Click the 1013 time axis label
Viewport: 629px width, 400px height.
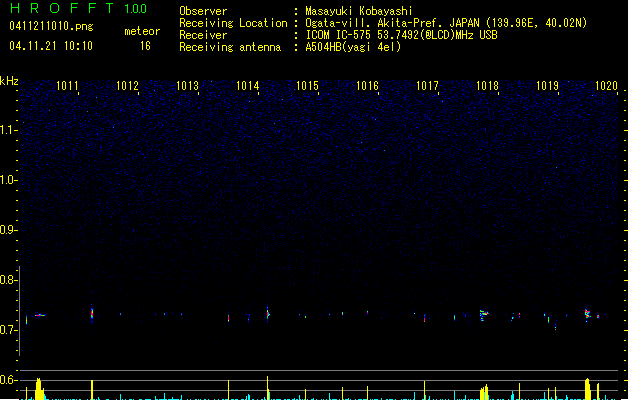coord(187,86)
